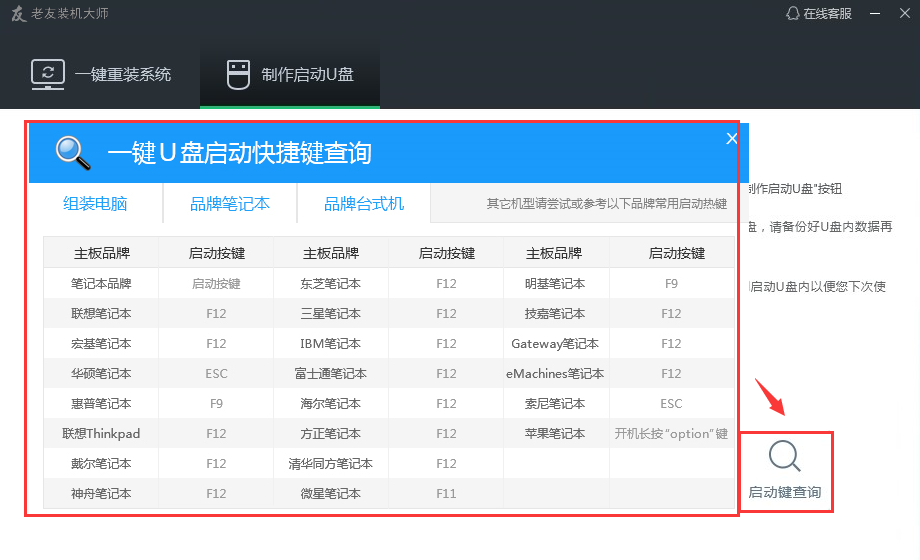The height and width of the screenshot is (560, 920).
Task: Click the 联想笔记本 cell
Action: tap(101, 313)
